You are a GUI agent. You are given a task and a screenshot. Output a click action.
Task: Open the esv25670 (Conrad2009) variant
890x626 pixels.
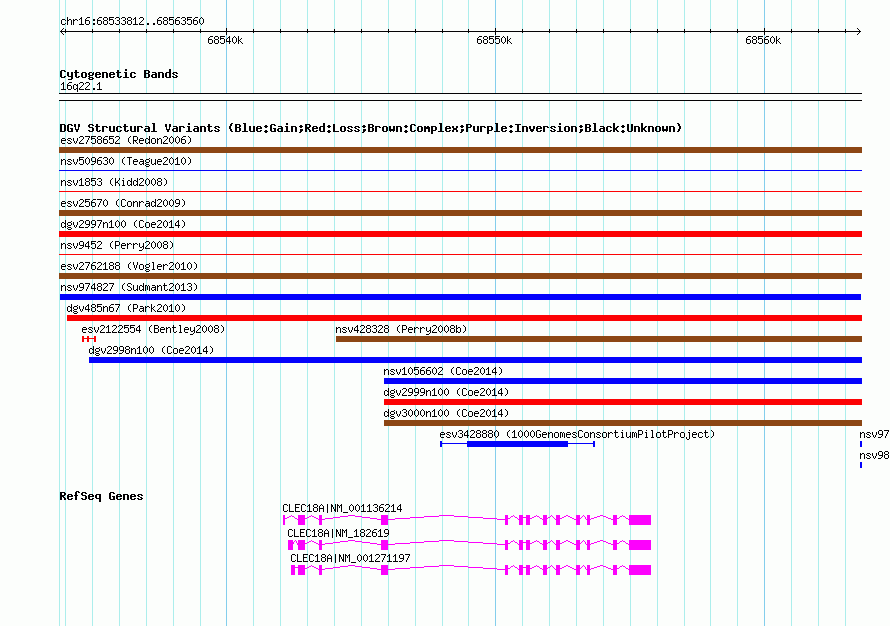tap(123, 203)
